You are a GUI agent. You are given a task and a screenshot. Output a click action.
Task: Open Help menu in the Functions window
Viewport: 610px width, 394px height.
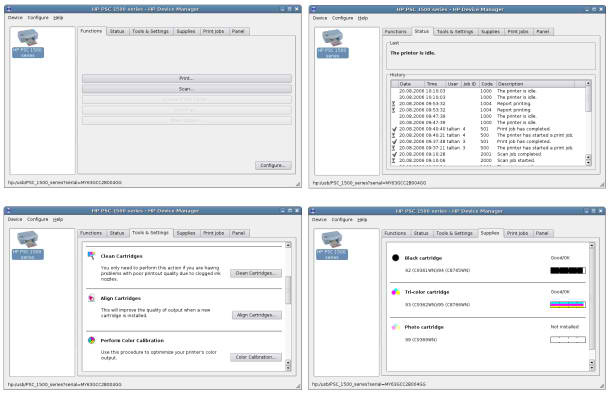58,18
